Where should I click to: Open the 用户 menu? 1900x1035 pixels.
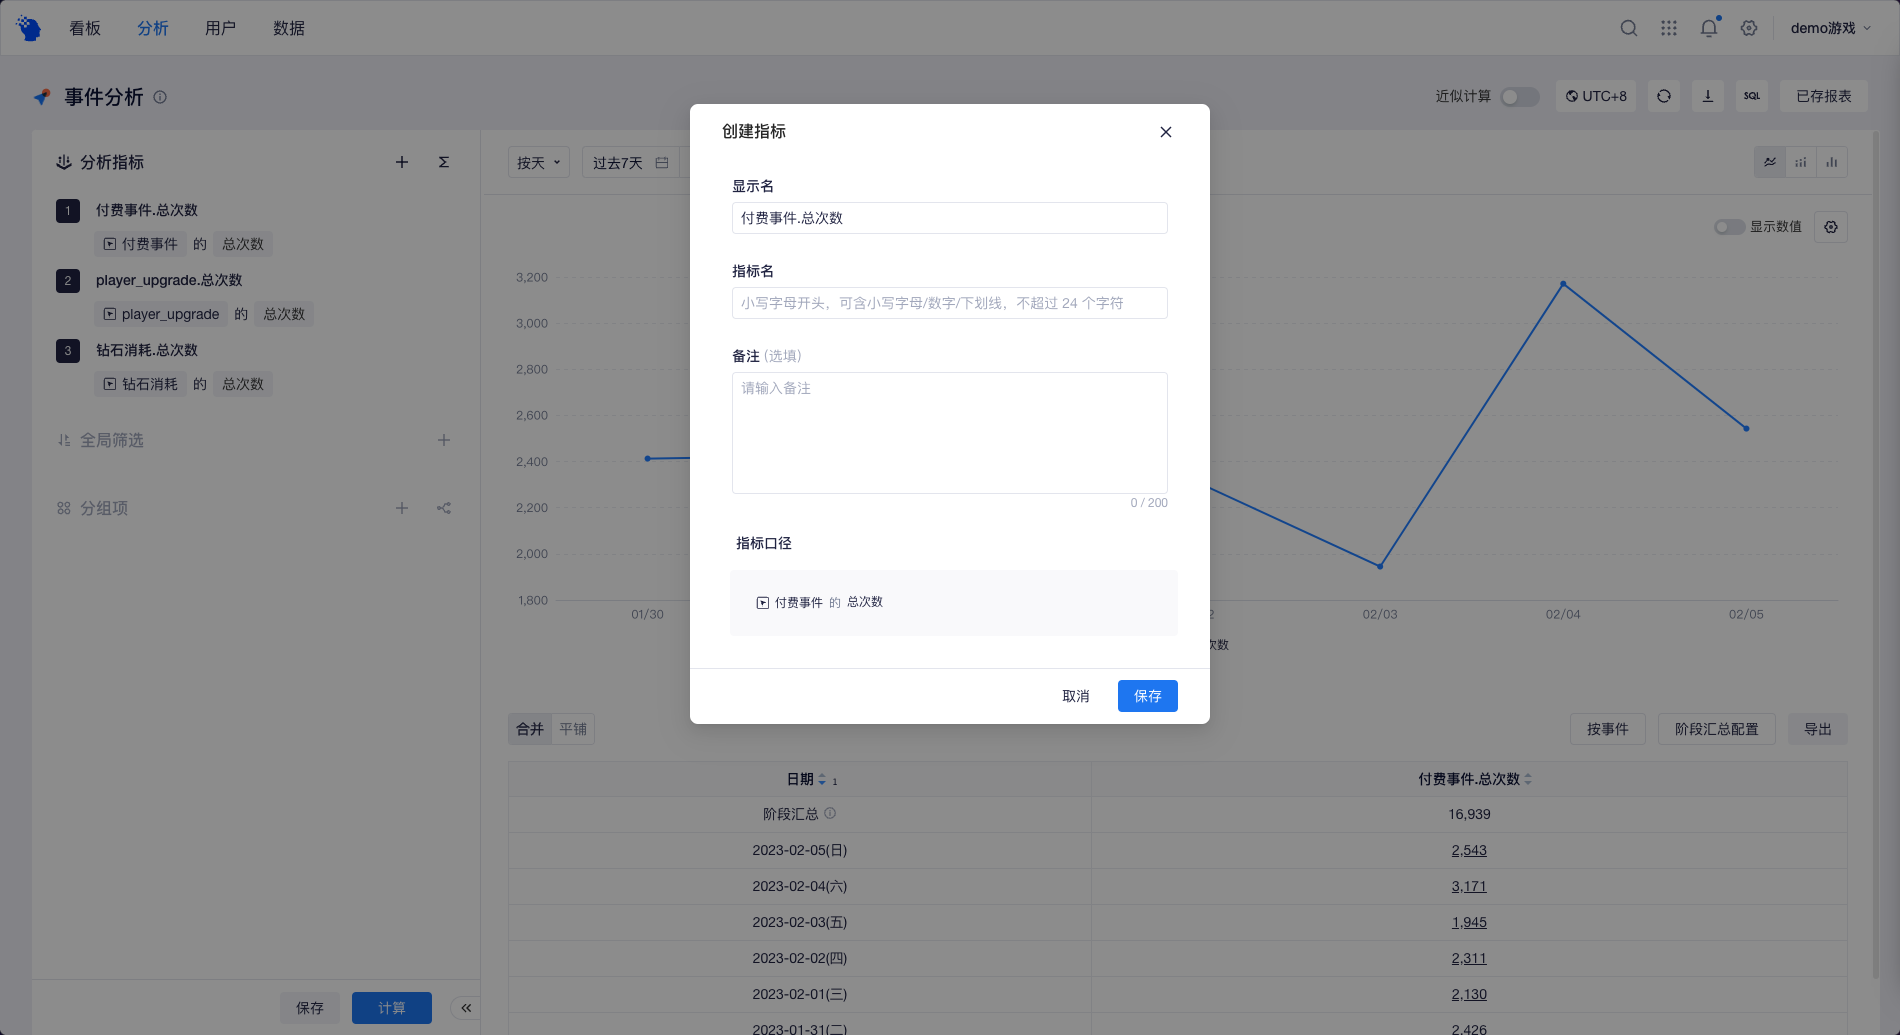(220, 28)
